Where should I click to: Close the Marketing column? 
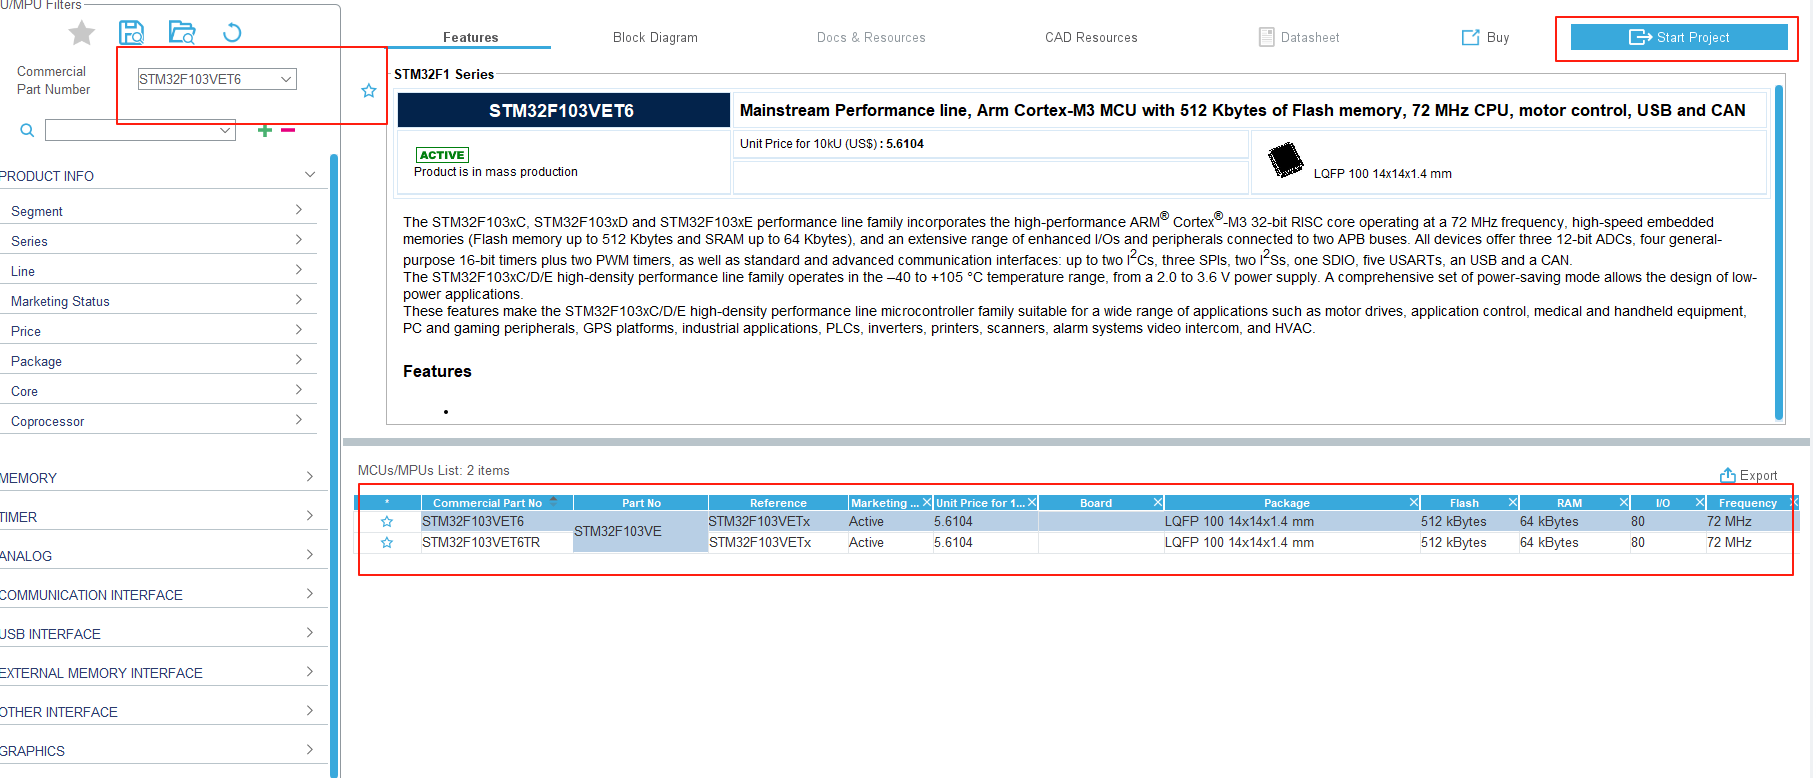[x=926, y=503]
